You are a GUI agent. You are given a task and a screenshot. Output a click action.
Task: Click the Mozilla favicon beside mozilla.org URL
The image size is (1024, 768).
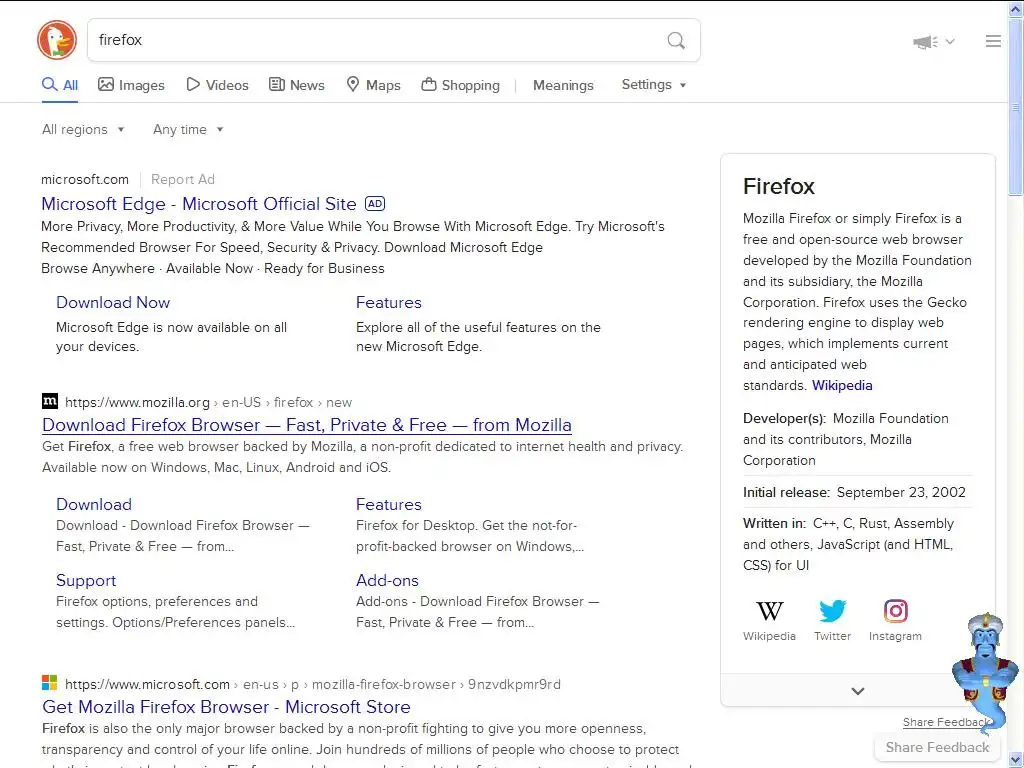click(x=50, y=401)
